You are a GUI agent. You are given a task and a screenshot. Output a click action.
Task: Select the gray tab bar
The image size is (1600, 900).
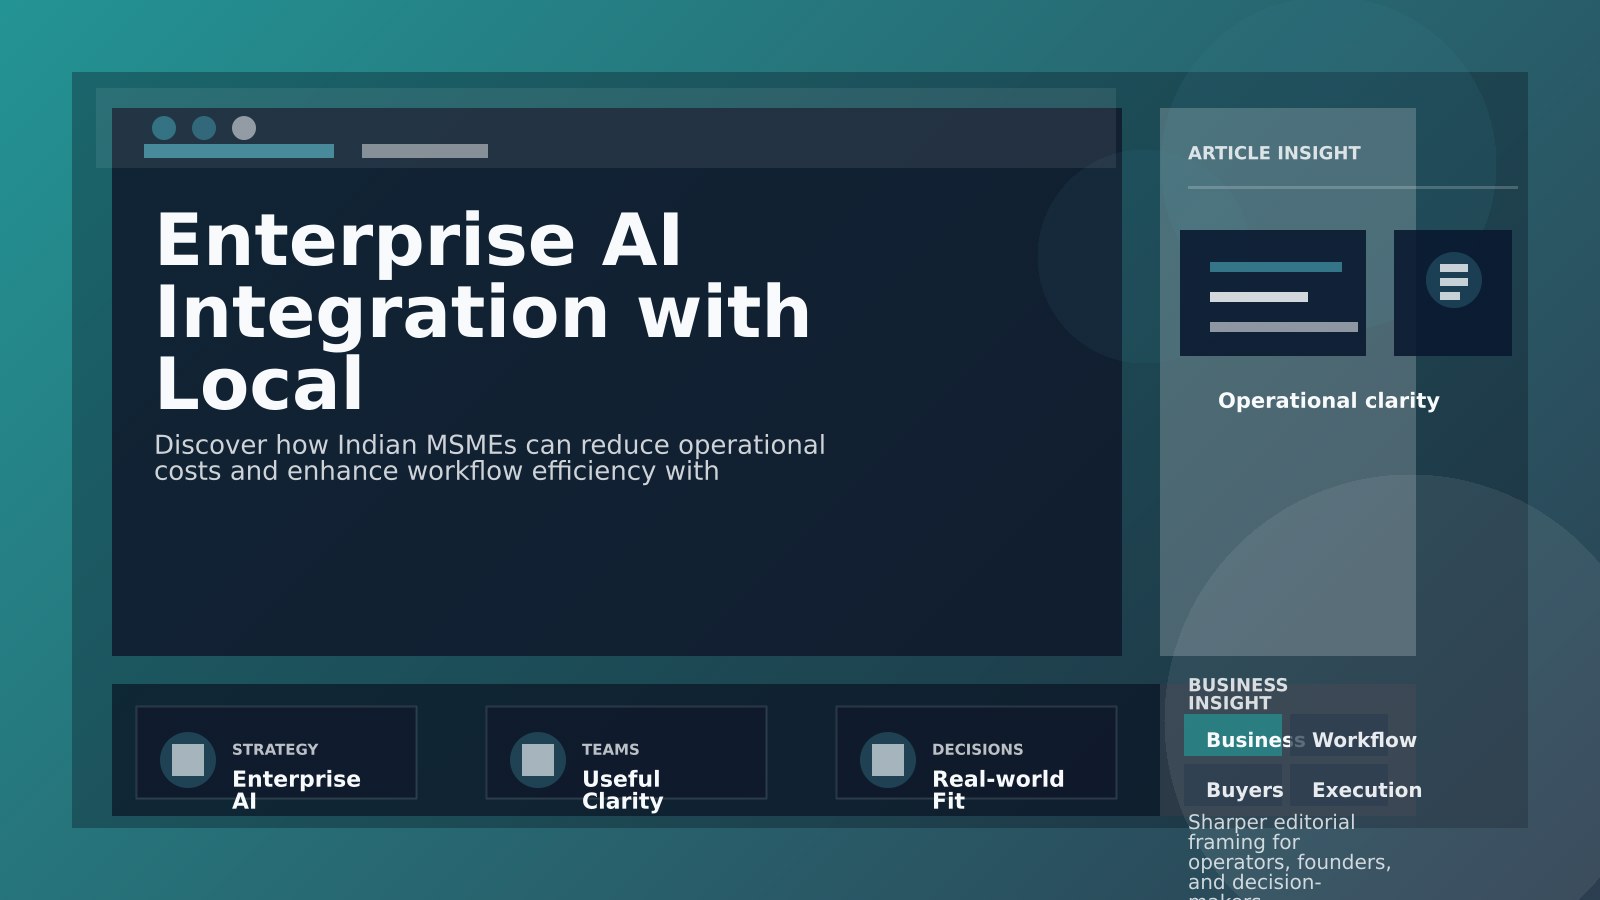425,151
